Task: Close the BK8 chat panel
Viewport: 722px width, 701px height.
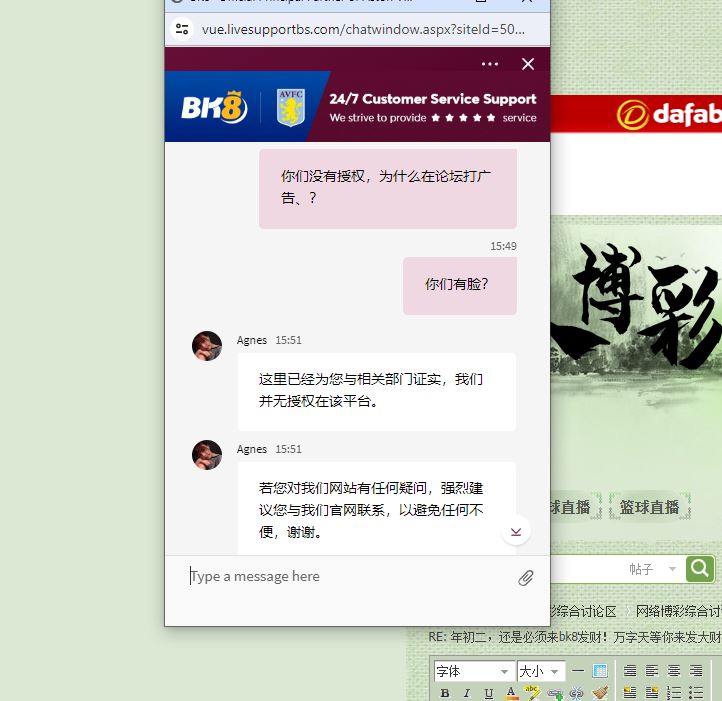Action: 528,64
